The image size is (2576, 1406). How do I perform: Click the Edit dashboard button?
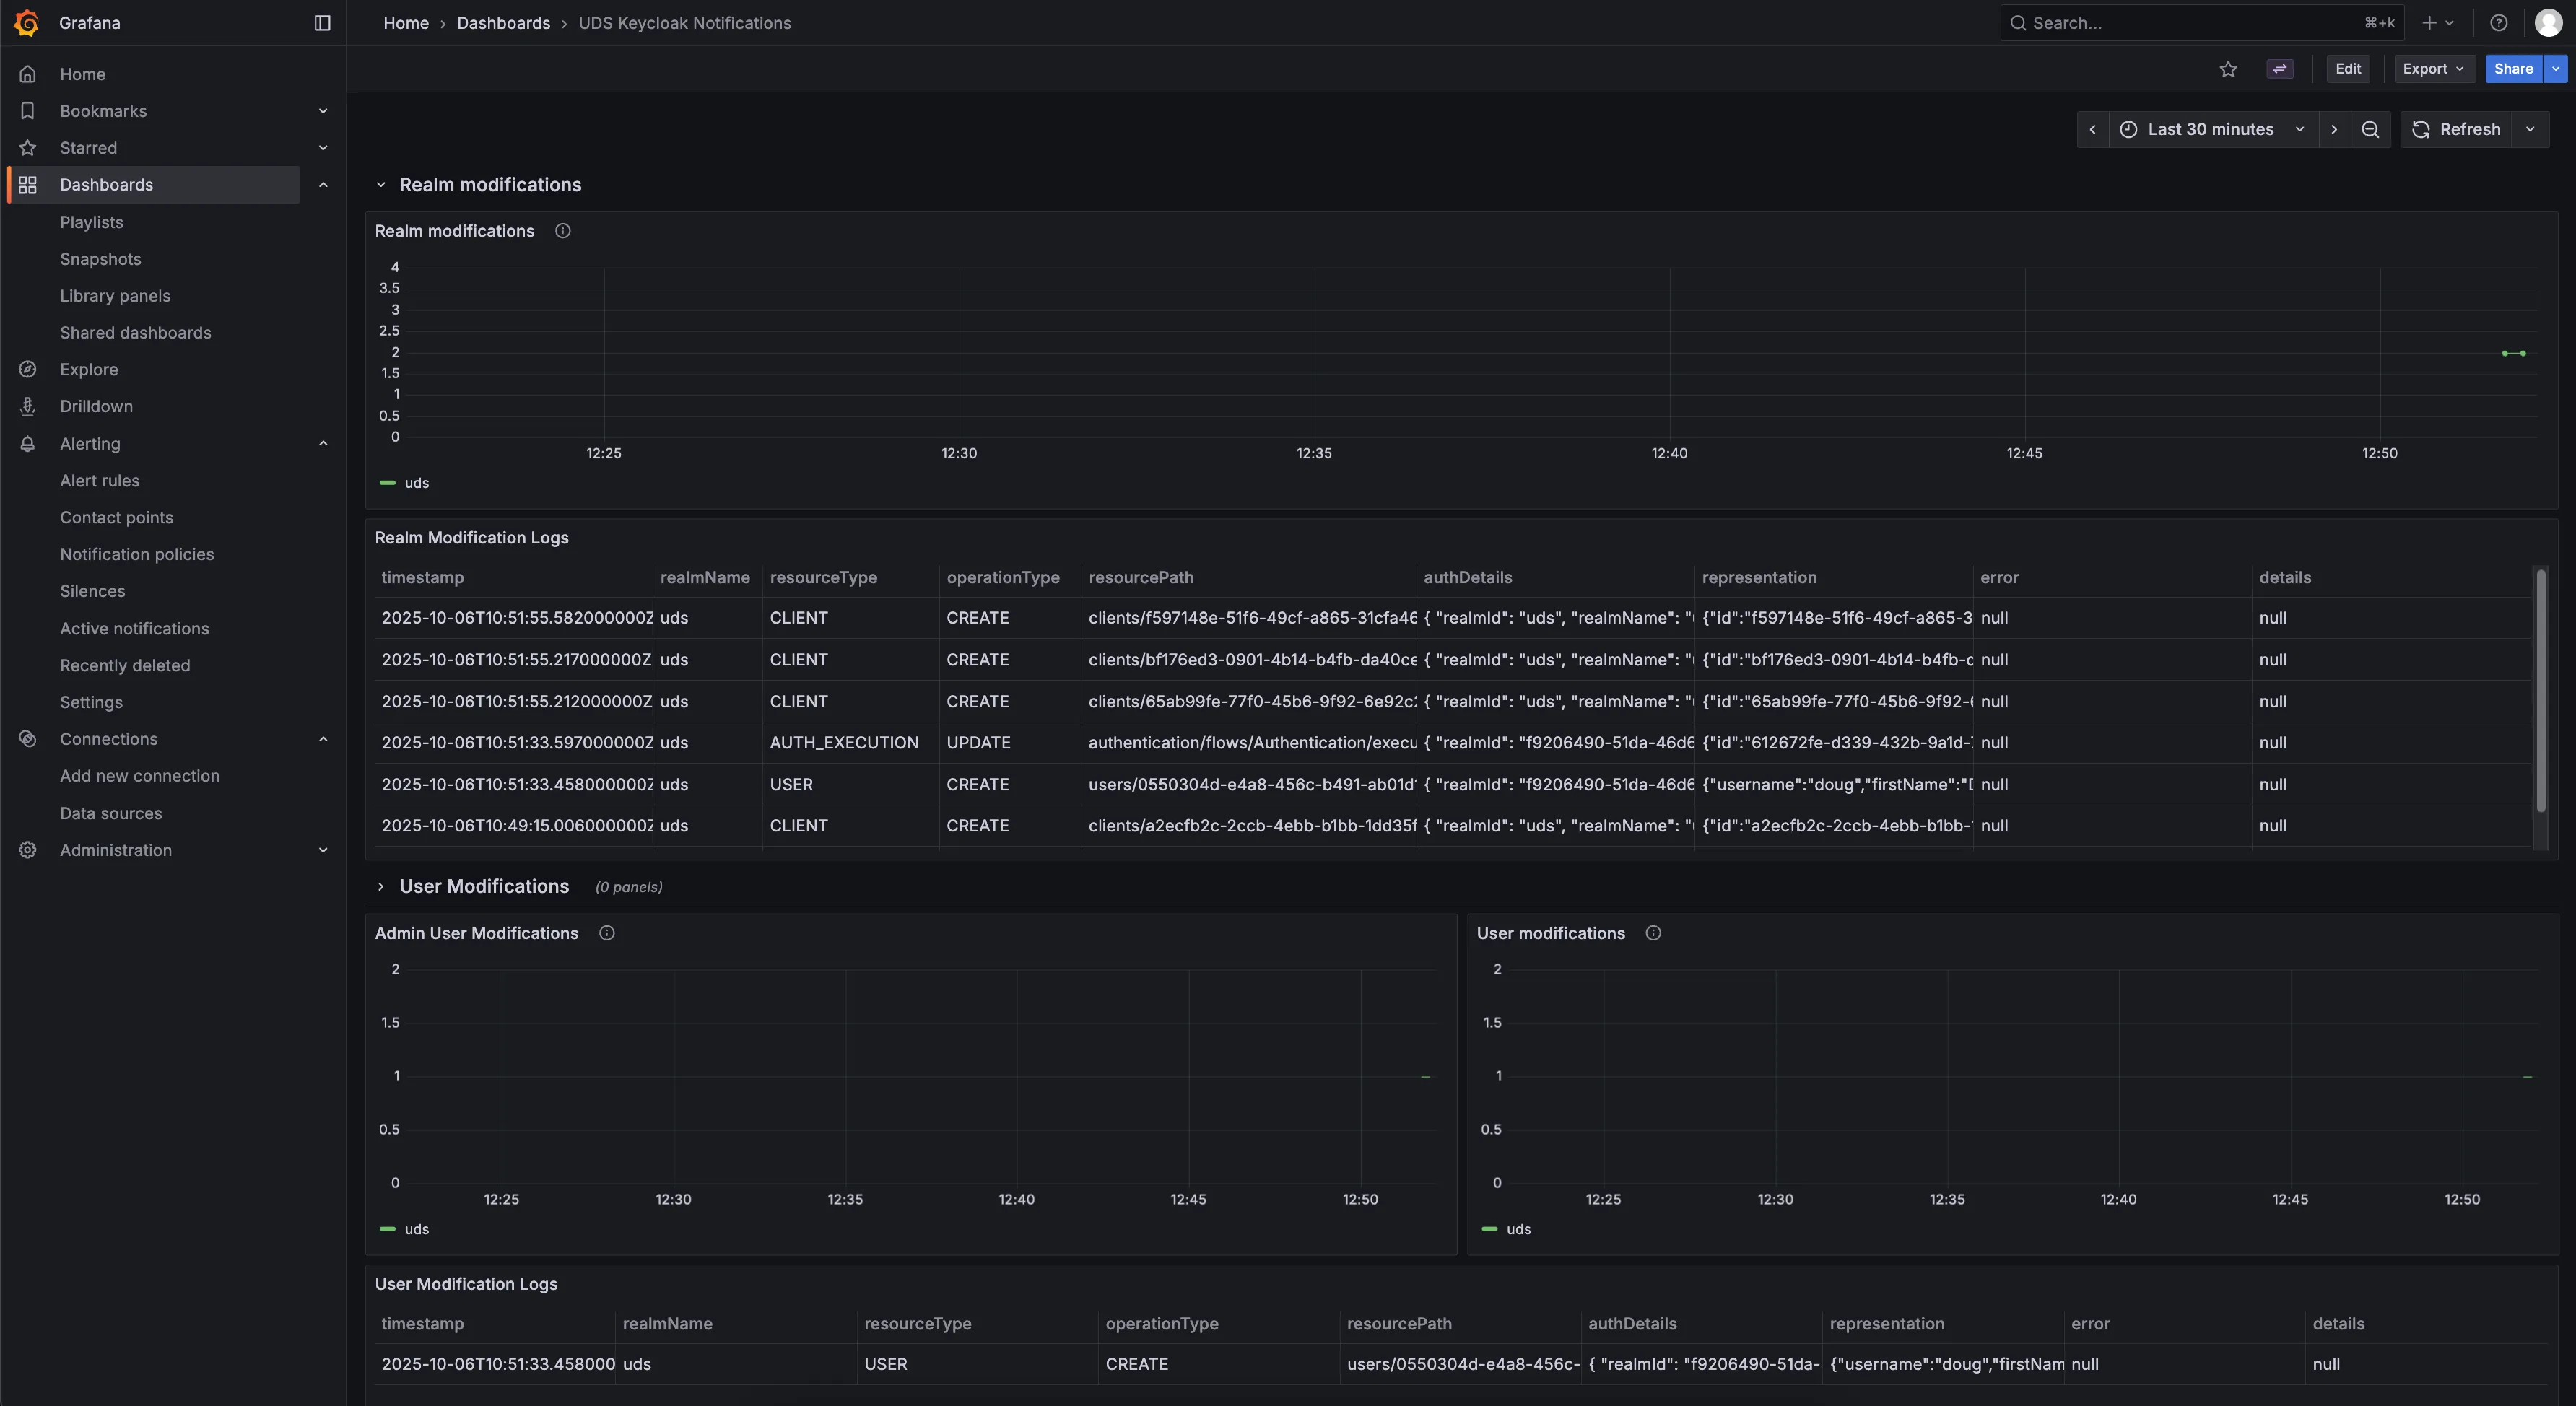click(x=2348, y=69)
